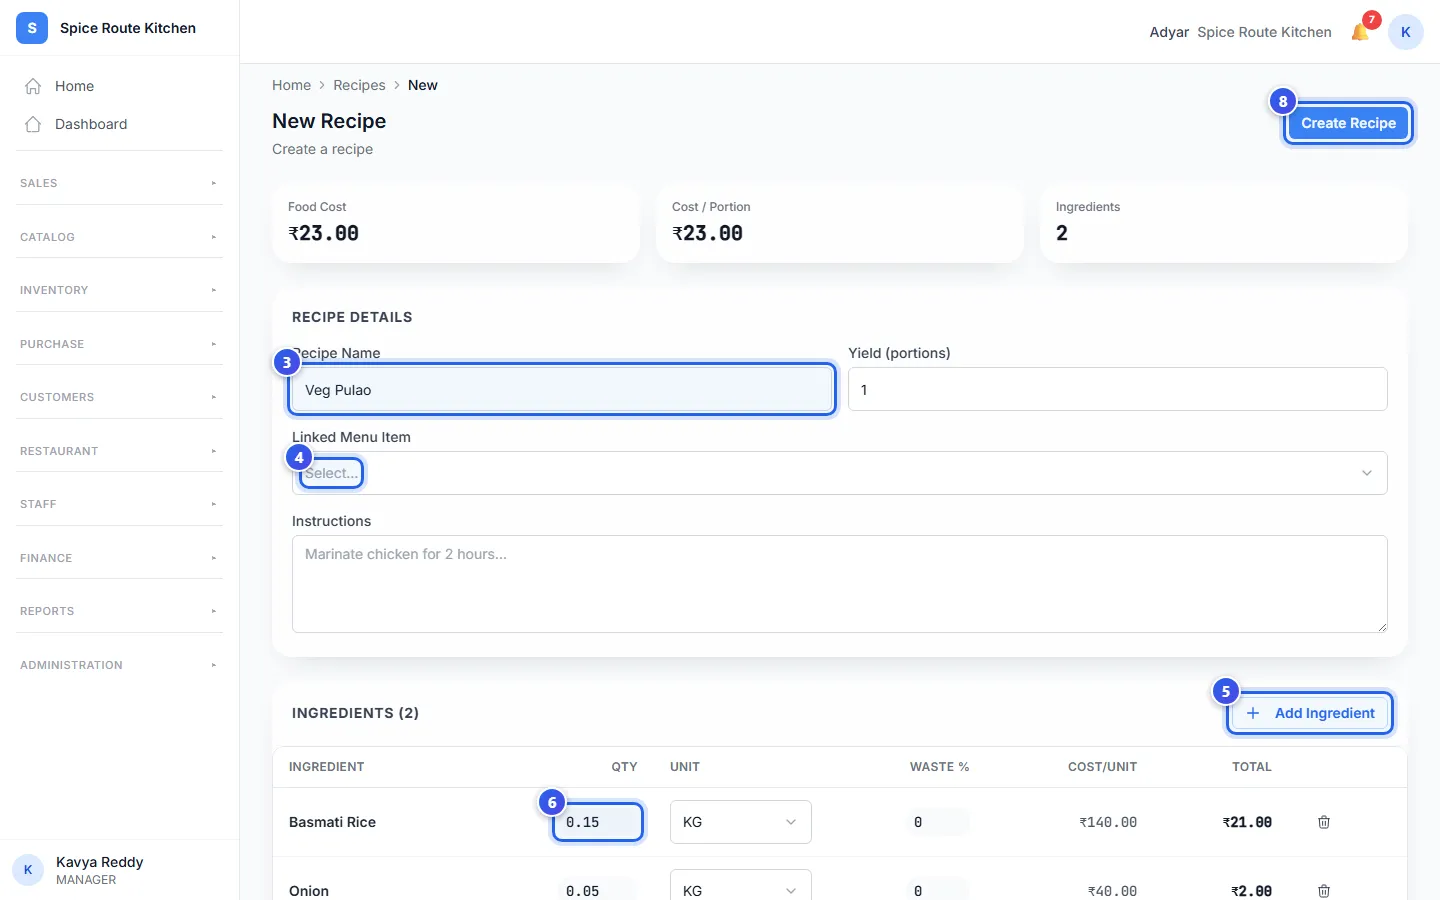Click the Instructions text area
This screenshot has height=900, width=1440.
coord(840,584)
